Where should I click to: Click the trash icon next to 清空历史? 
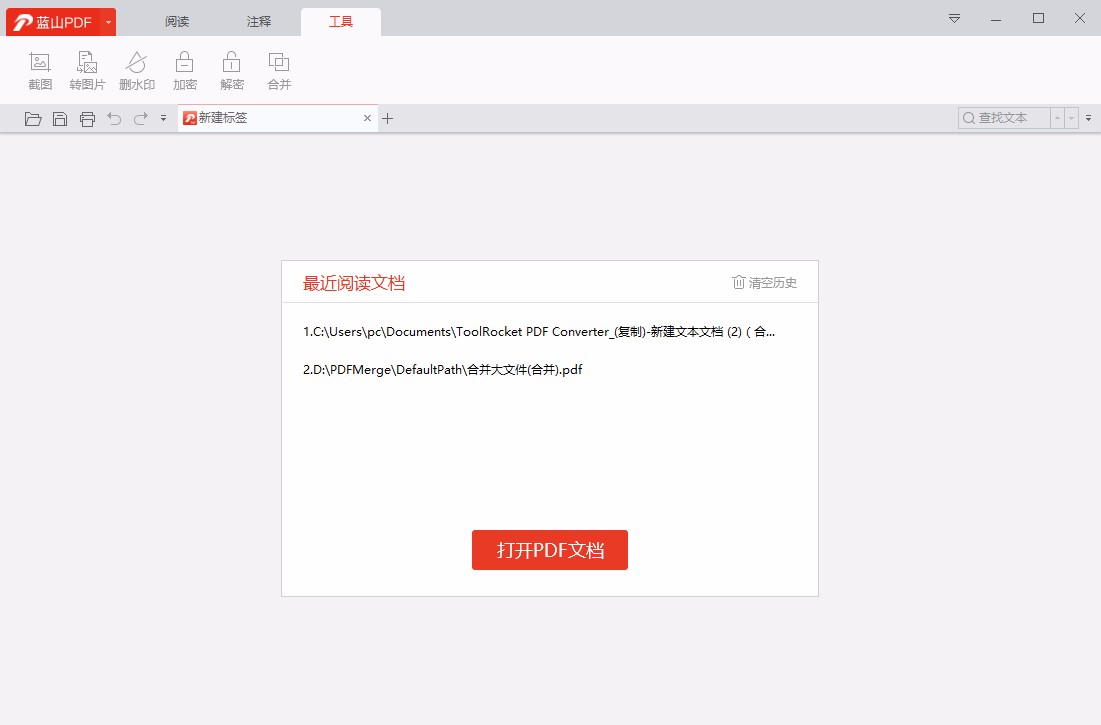[x=738, y=282]
